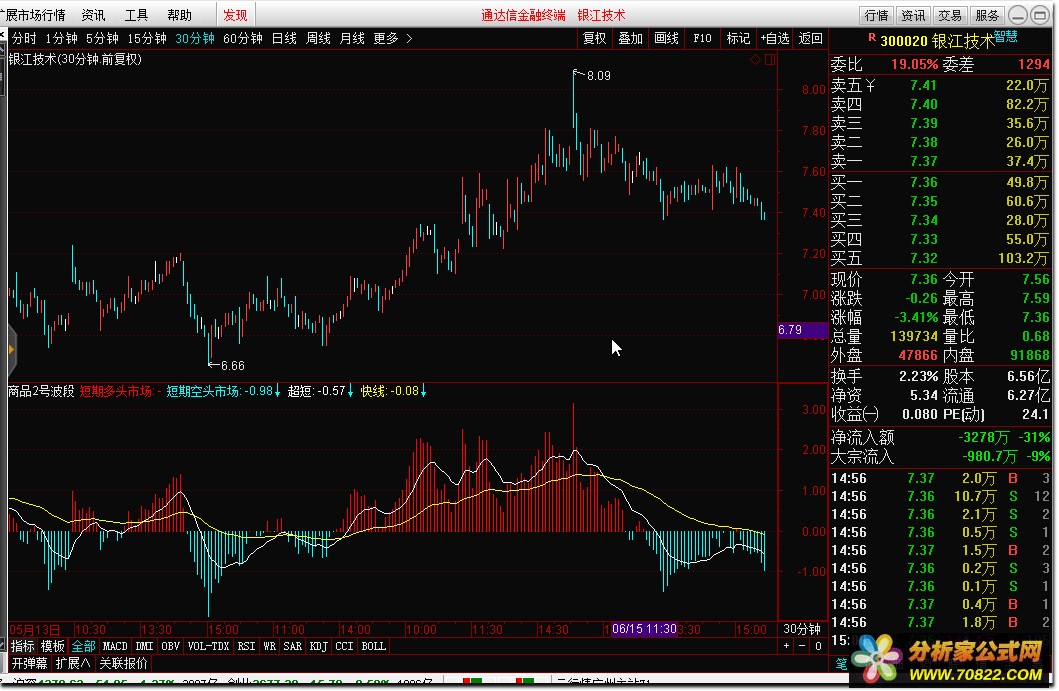1059x691 pixels.
Task: Select the 全部 indicator category
Action: [x=84, y=646]
